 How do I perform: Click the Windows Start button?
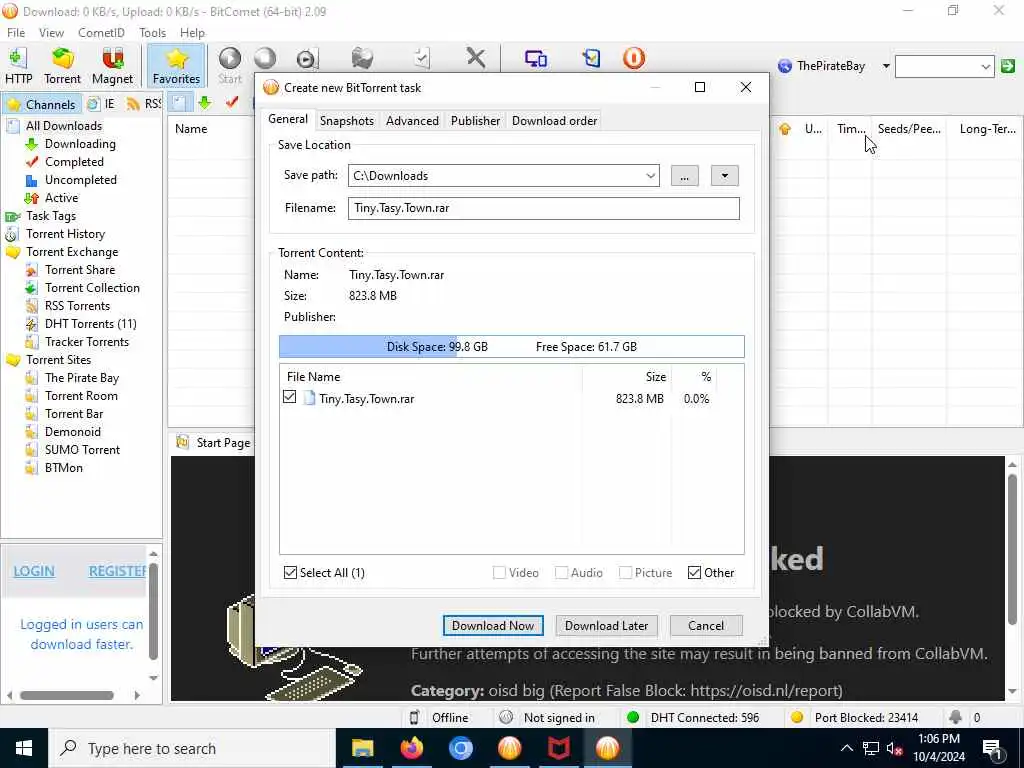(24, 748)
